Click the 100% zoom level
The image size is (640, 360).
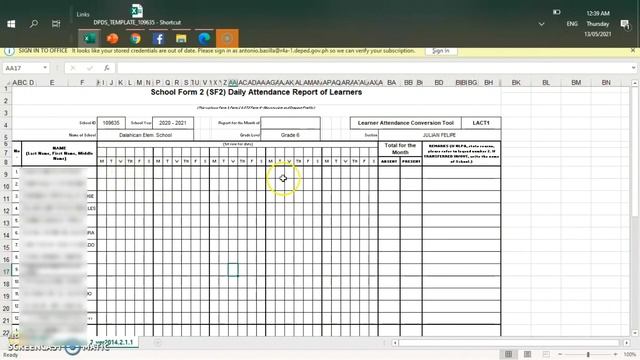pyautogui.click(x=629, y=354)
